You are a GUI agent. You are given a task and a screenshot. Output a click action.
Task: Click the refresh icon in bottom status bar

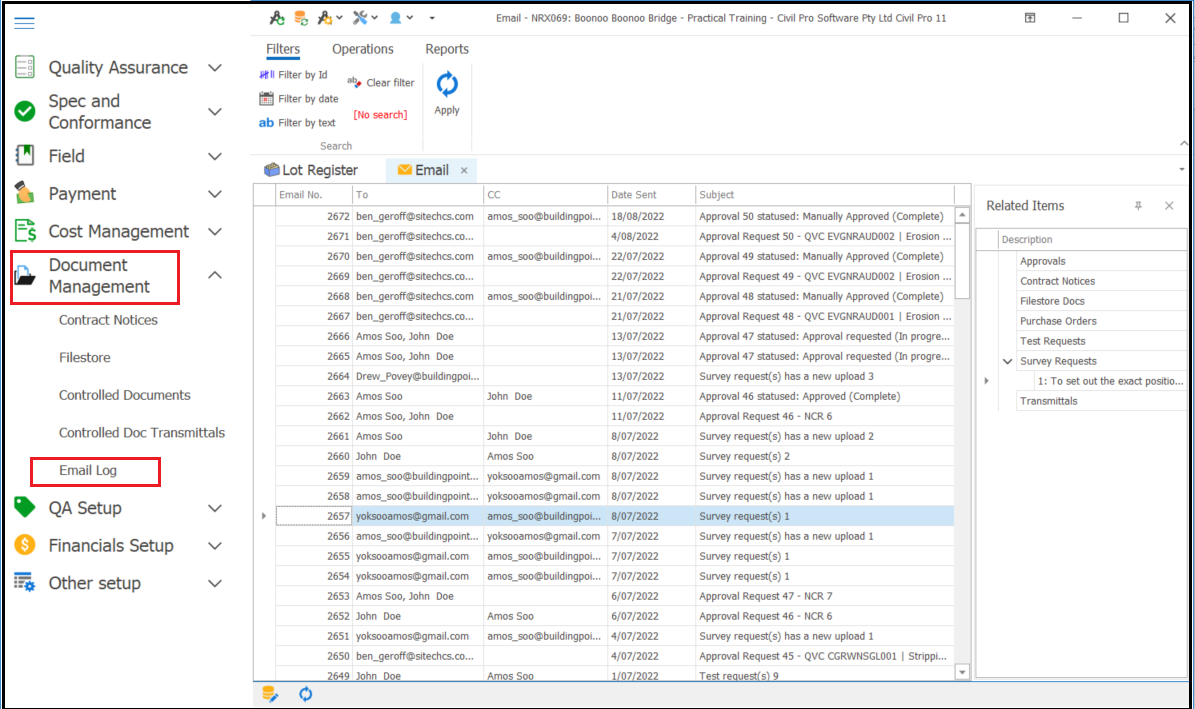click(306, 694)
